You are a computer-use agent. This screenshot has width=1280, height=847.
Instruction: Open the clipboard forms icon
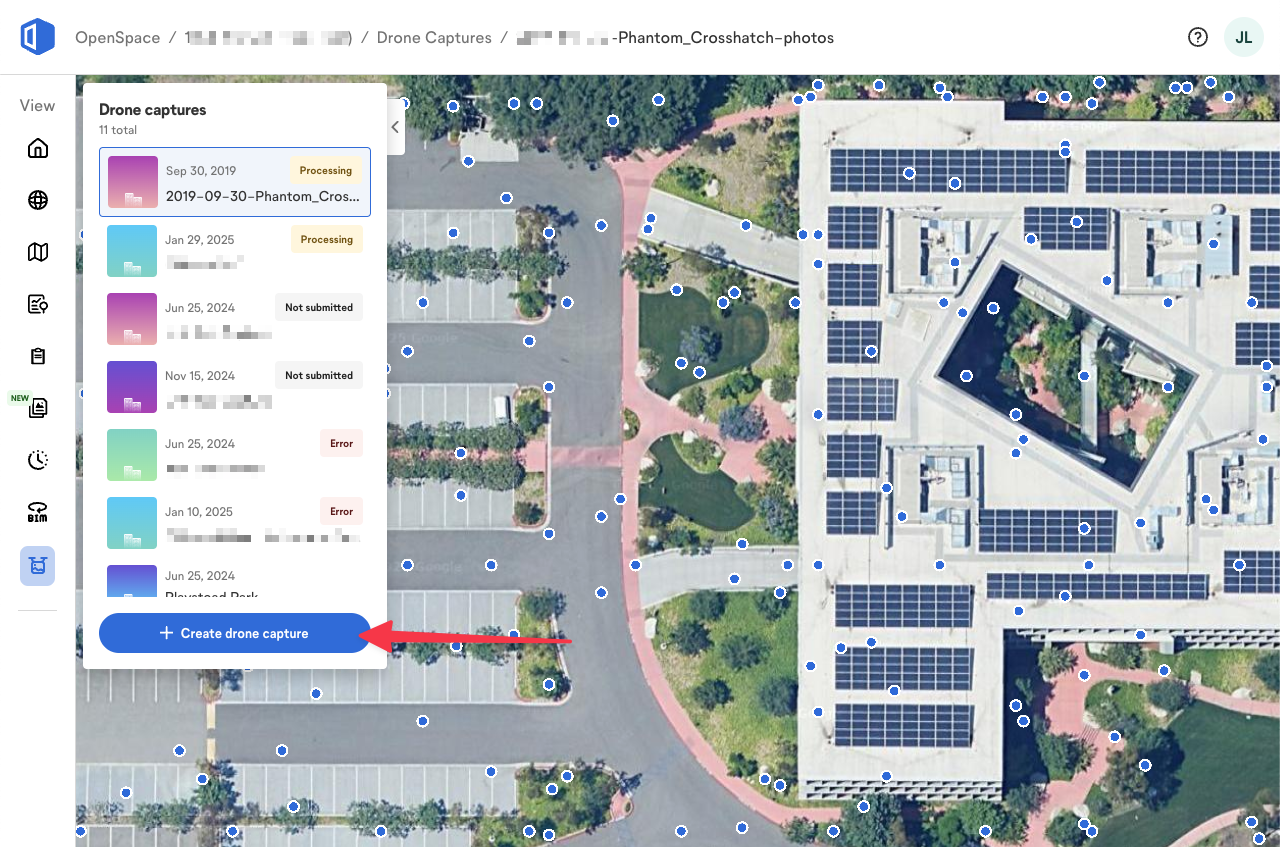[37, 356]
